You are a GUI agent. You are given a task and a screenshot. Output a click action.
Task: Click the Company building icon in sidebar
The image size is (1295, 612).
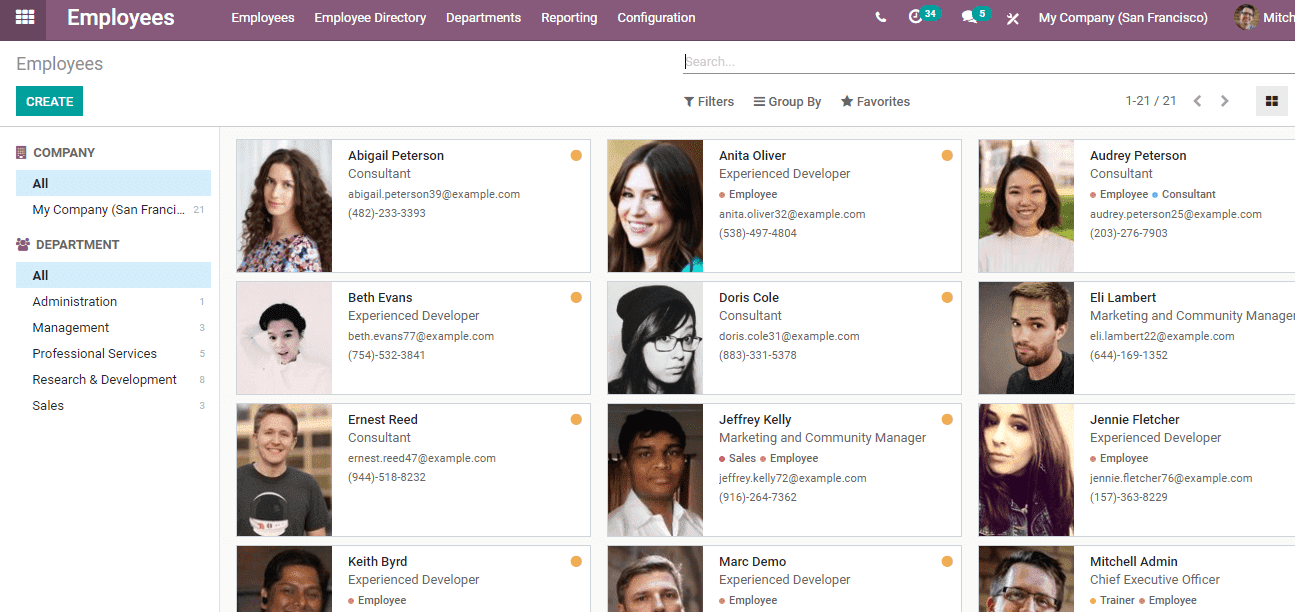pos(21,153)
